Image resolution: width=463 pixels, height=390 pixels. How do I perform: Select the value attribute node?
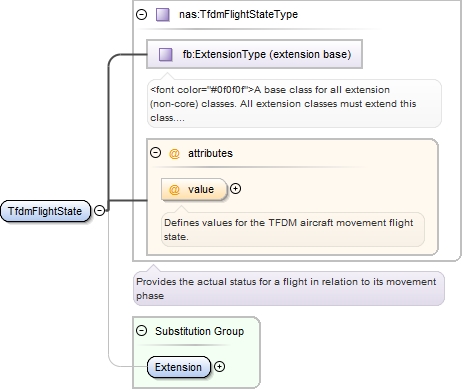pos(194,189)
